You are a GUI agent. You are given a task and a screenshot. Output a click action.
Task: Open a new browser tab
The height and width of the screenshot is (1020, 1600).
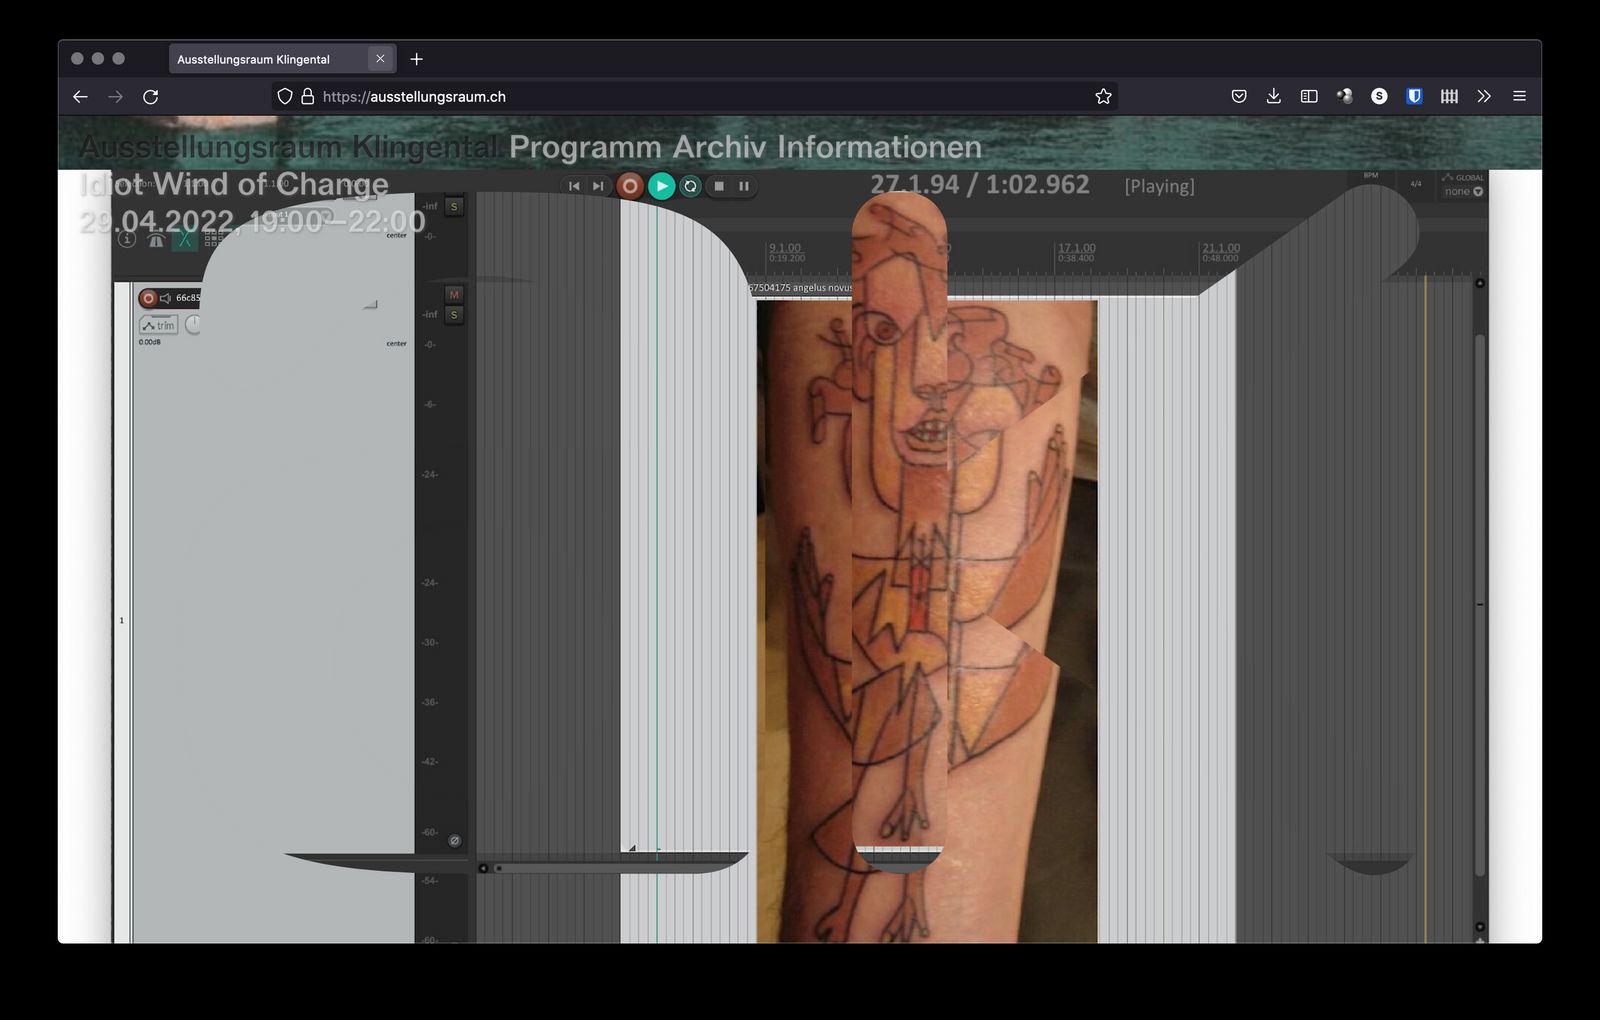[x=417, y=59]
